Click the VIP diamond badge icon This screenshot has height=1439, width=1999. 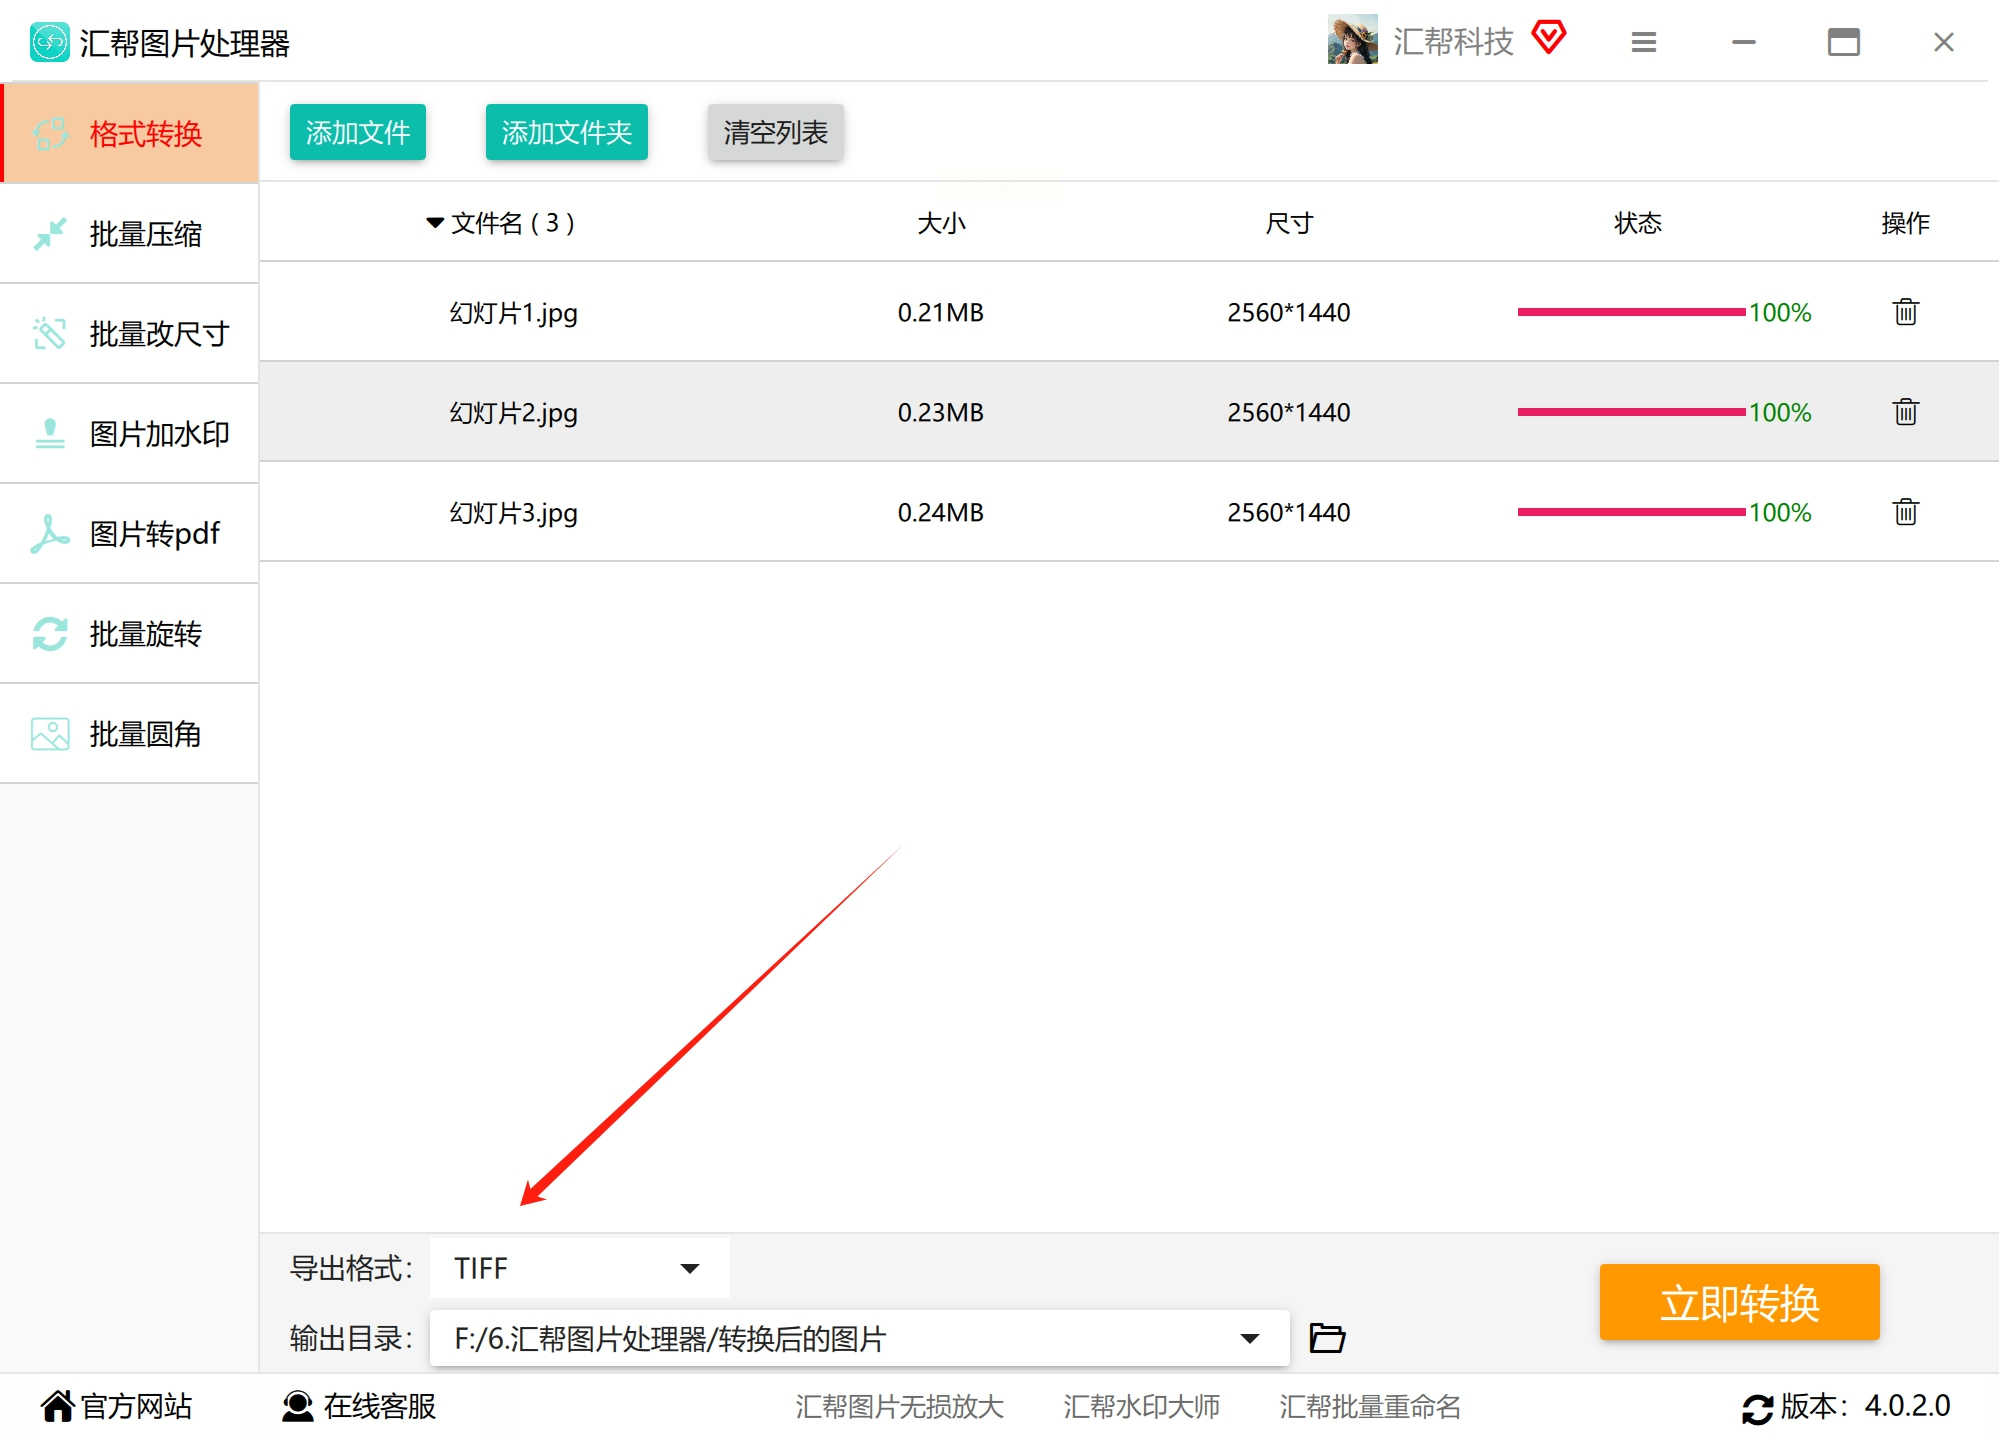pos(1548,38)
